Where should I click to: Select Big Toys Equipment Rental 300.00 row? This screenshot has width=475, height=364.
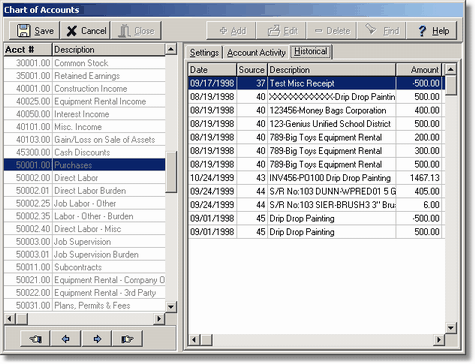[x=316, y=151]
